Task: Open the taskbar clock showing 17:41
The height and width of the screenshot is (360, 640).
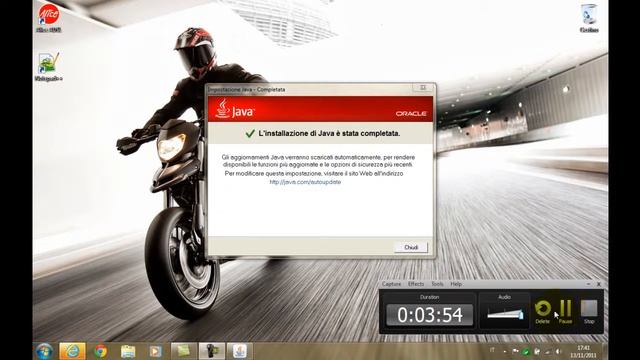Action: pyautogui.click(x=584, y=351)
